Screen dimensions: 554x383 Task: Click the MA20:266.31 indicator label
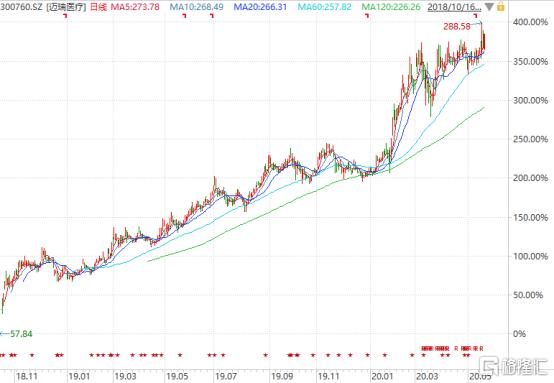tap(260, 7)
